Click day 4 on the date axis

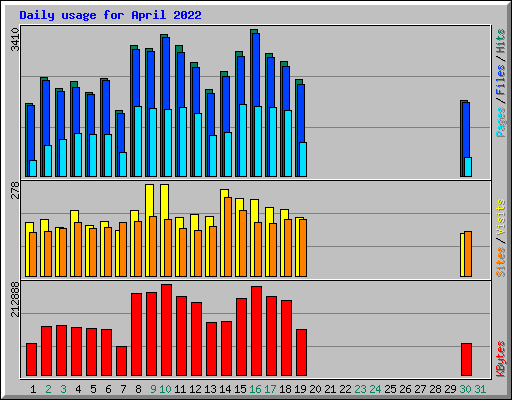pos(78,389)
